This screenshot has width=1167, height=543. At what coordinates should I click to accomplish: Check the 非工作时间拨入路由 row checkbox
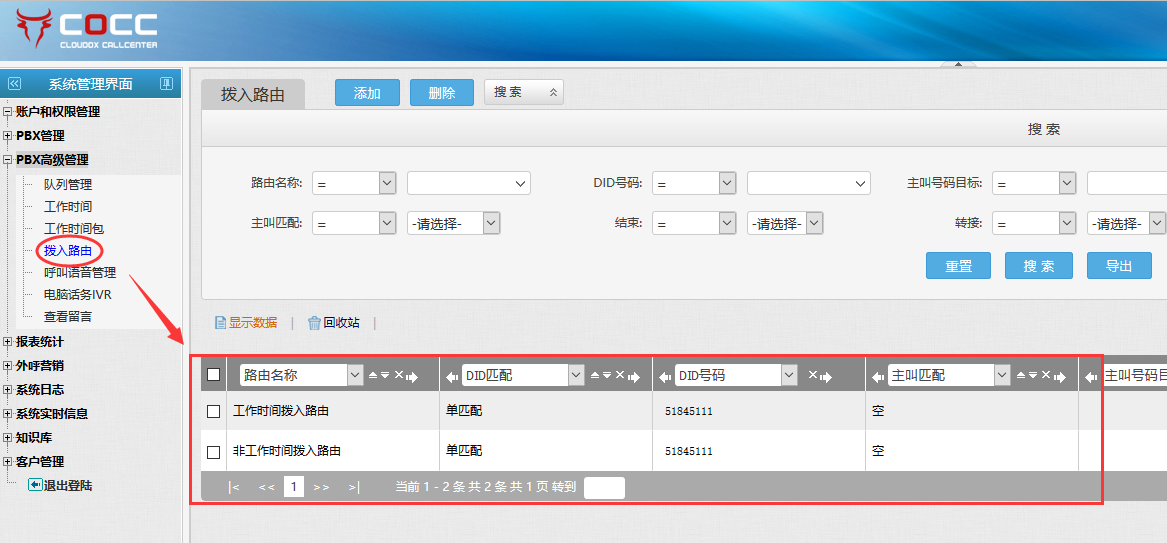[x=213, y=452]
